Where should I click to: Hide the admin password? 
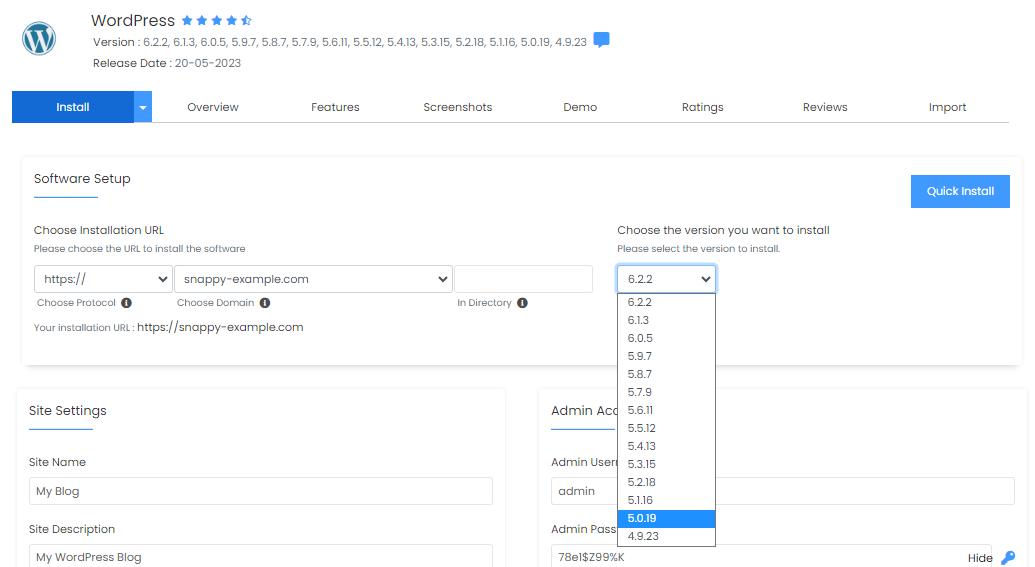[x=980, y=558]
